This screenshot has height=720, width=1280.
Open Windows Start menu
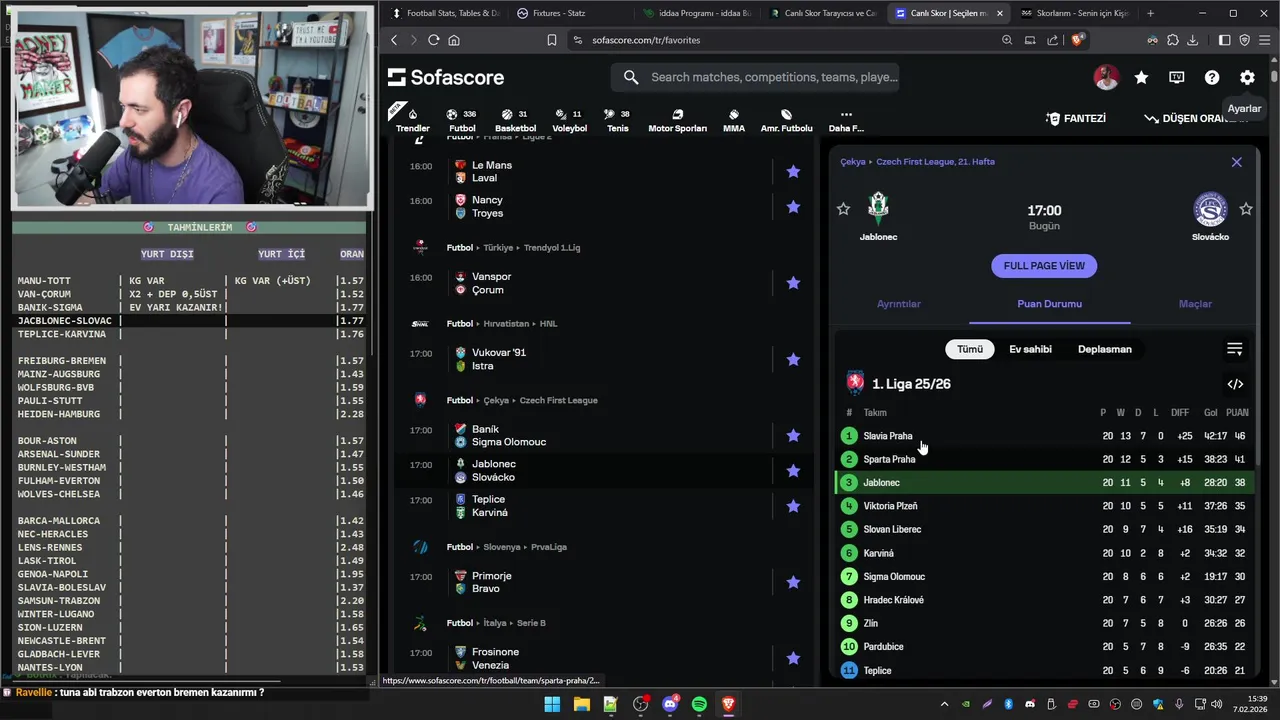tap(552, 704)
